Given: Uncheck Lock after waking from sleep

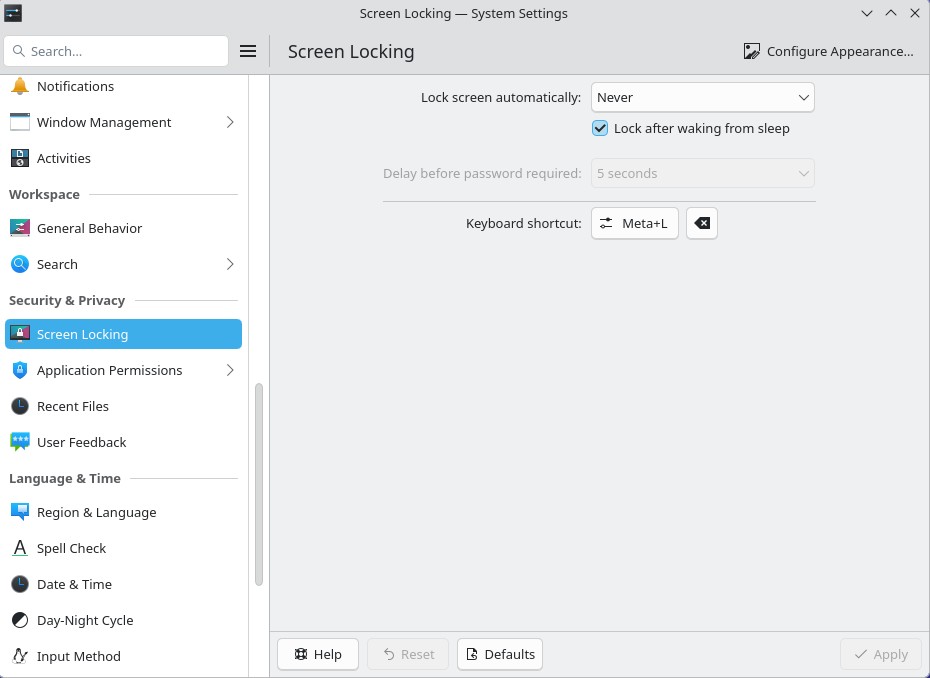Looking at the screenshot, I should click(600, 128).
